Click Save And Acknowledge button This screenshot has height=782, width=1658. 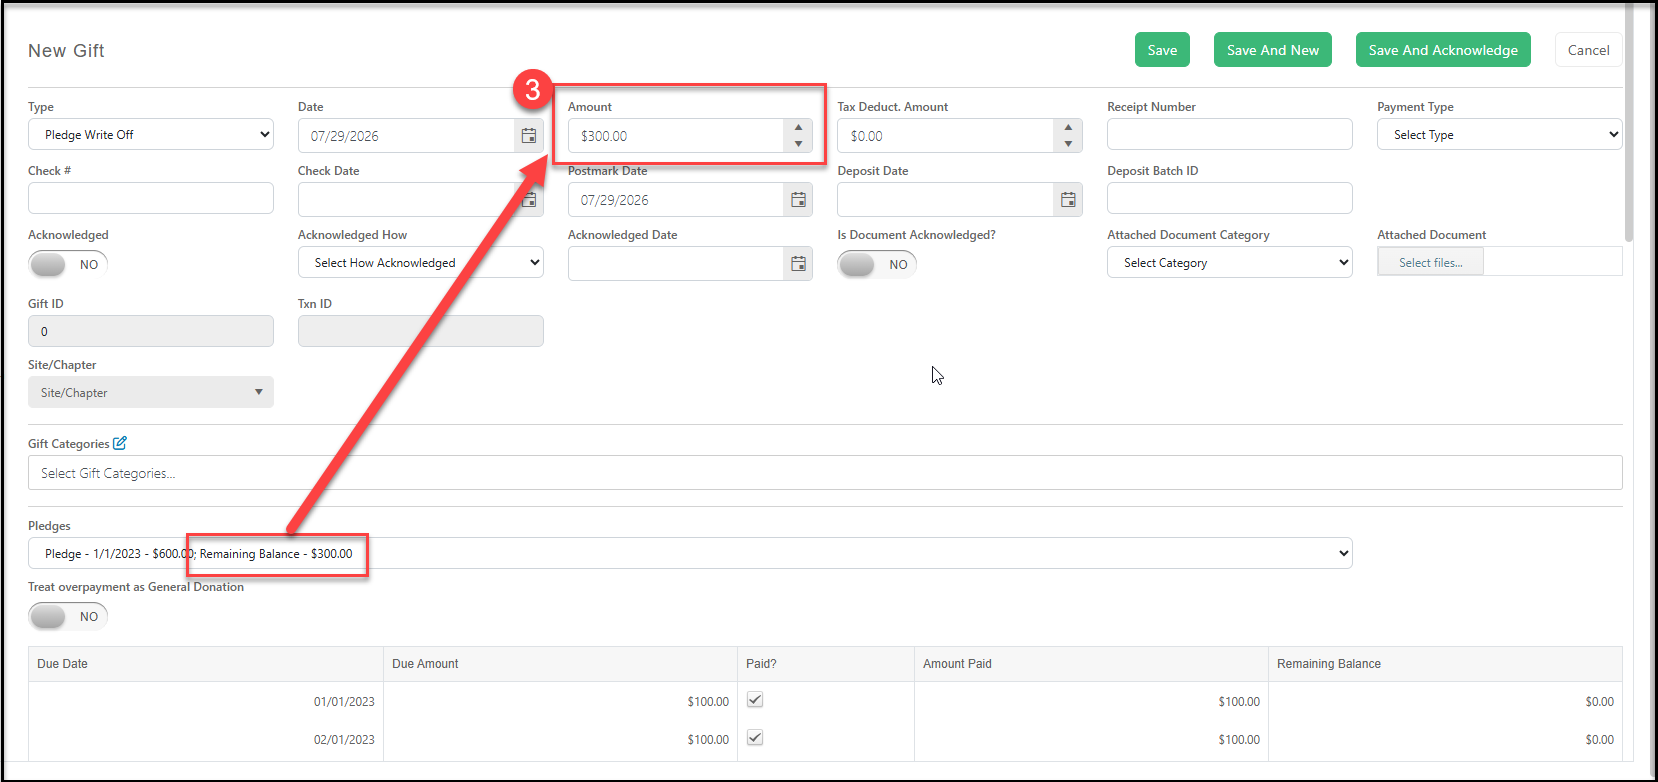pyautogui.click(x=1443, y=50)
